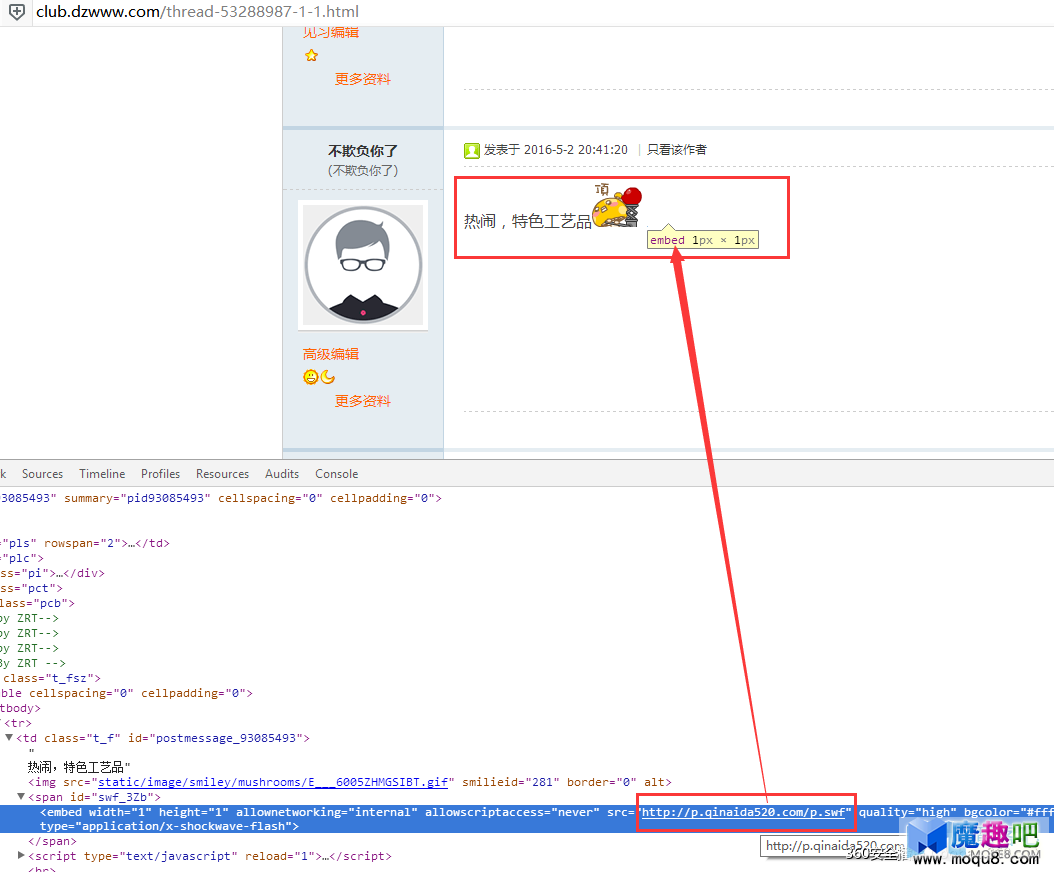Viewport: 1054px width, 872px height.
Task: Click the green user icon beside 发表于
Action: coord(472,150)
